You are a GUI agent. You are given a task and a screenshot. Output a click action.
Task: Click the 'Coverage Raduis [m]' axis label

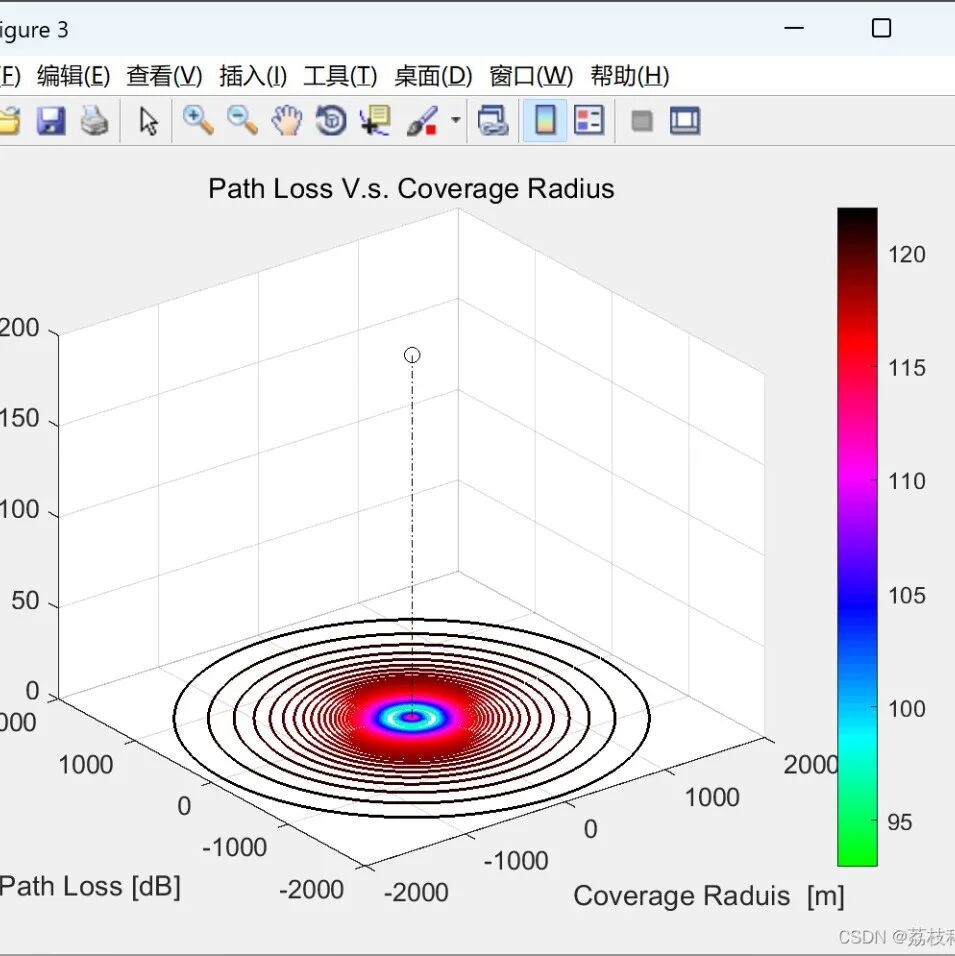(x=709, y=896)
